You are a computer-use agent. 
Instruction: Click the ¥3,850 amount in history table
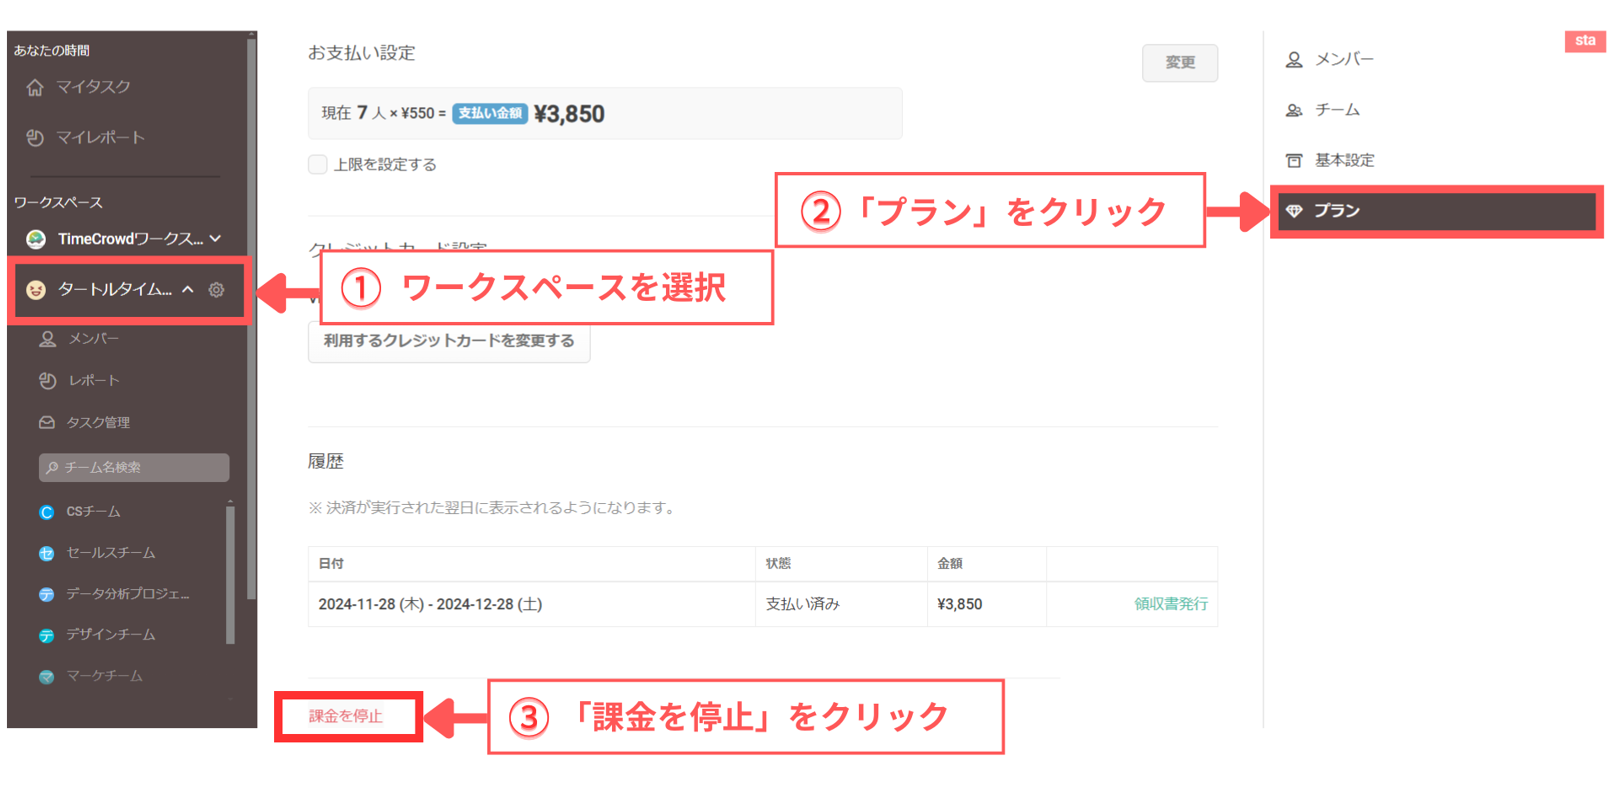coord(960,604)
